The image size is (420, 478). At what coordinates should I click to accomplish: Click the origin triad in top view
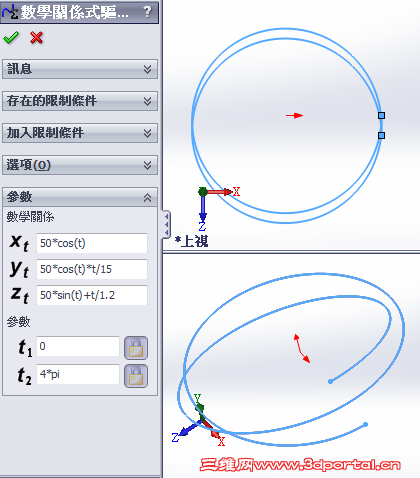tap(219, 208)
